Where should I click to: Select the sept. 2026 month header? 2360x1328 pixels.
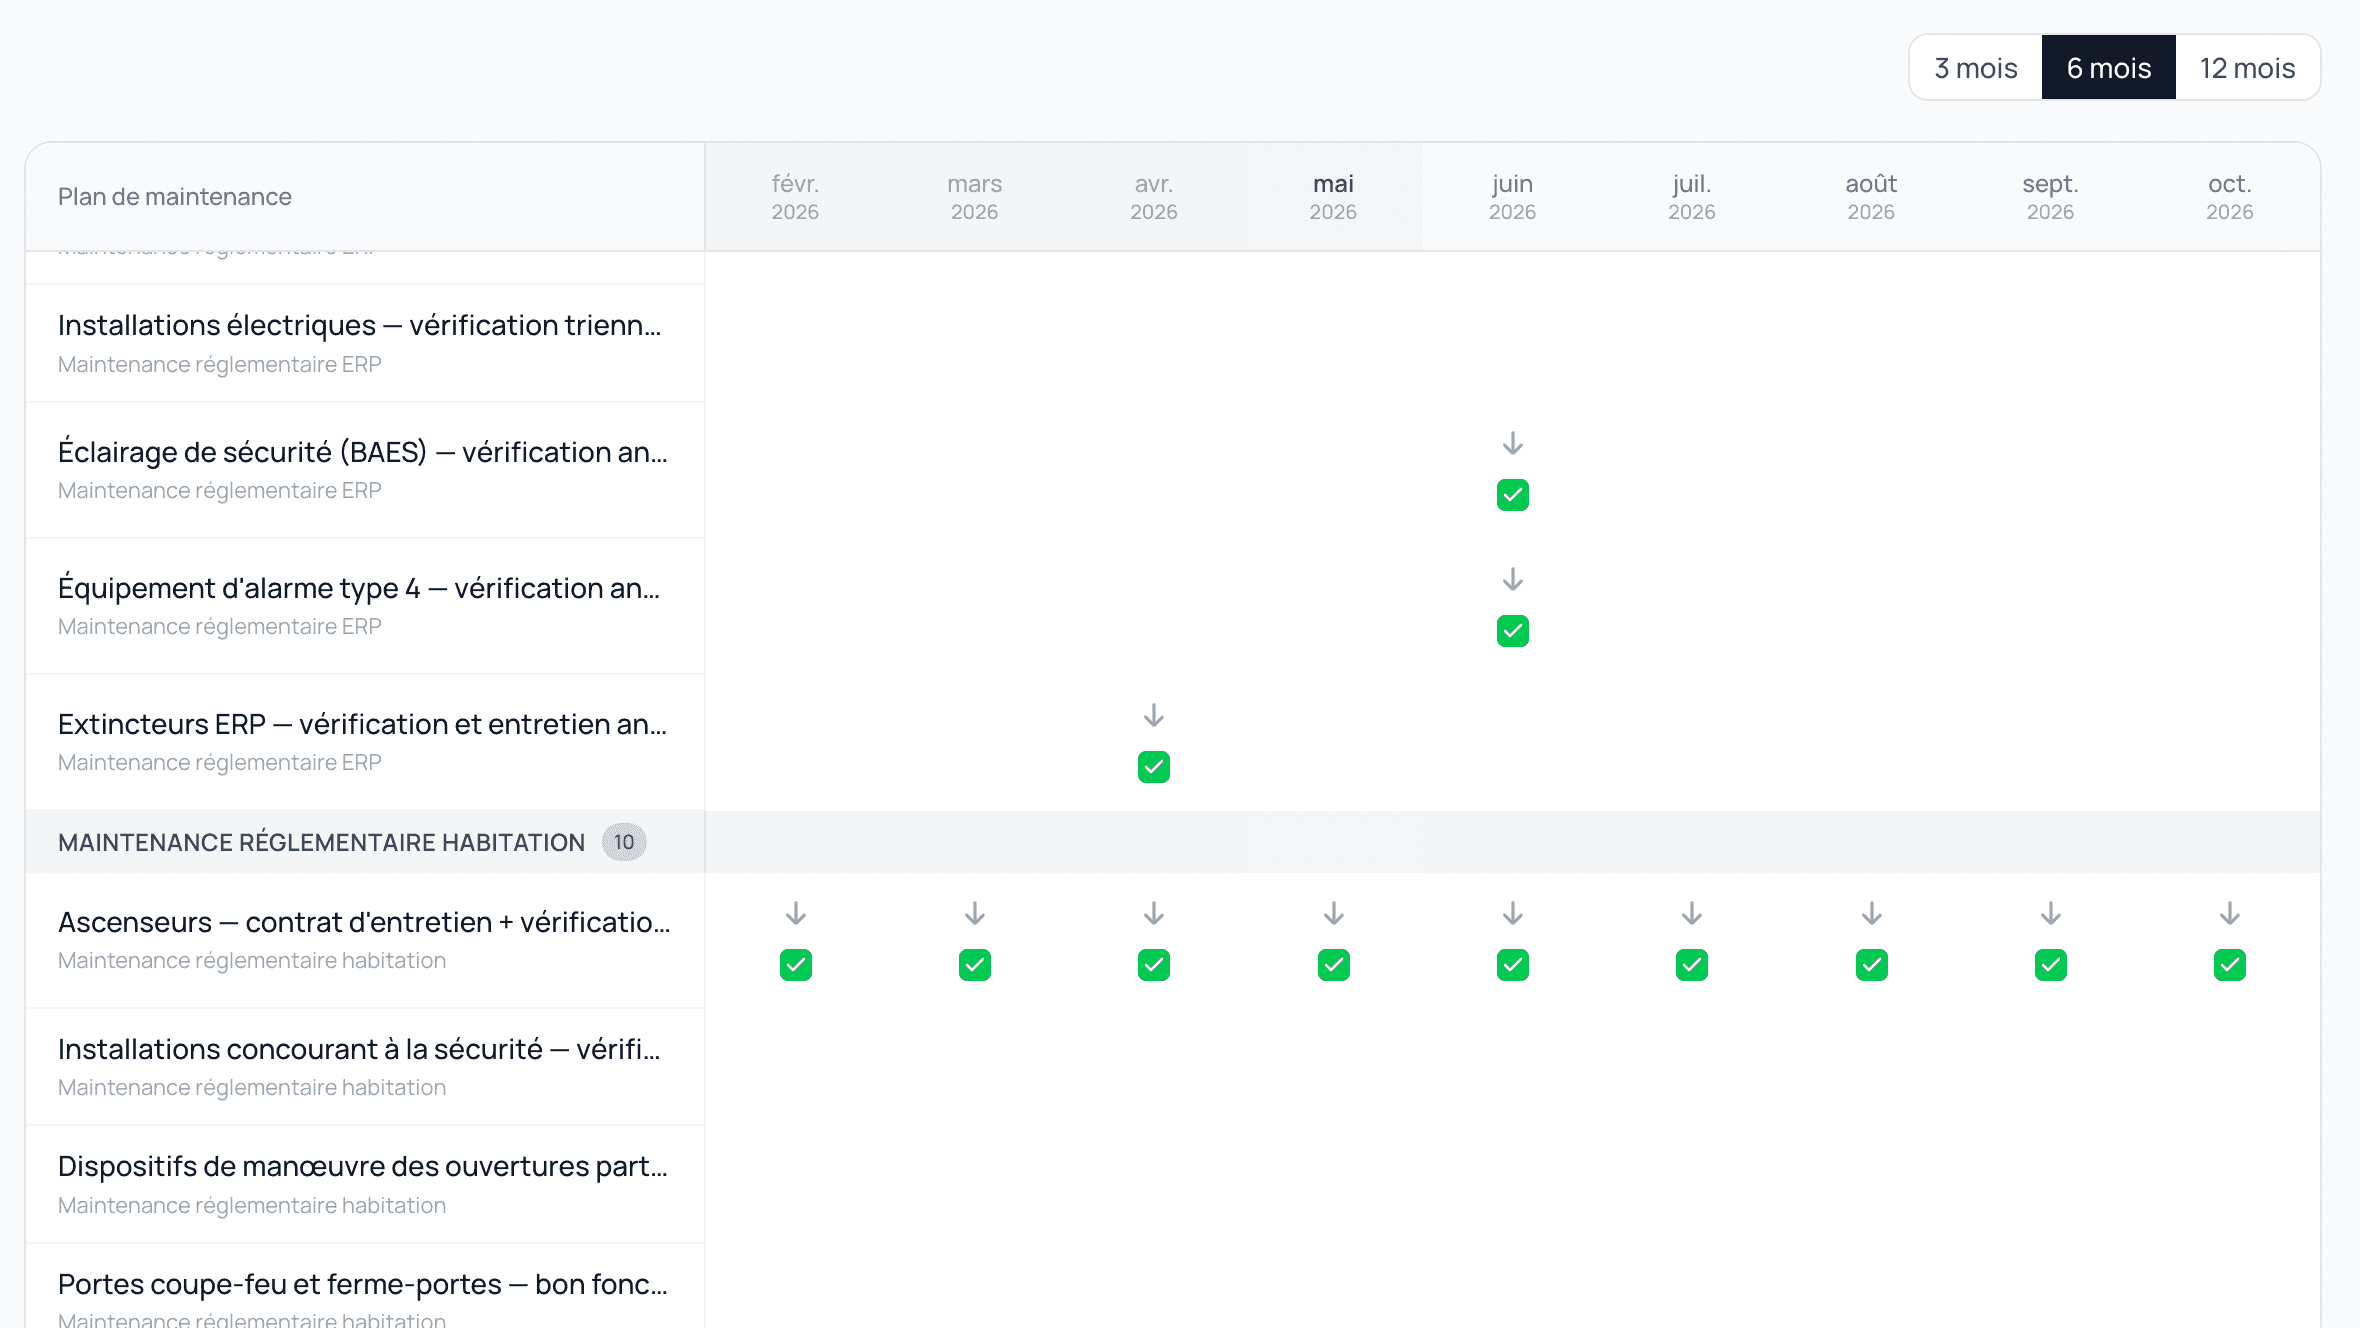2050,197
